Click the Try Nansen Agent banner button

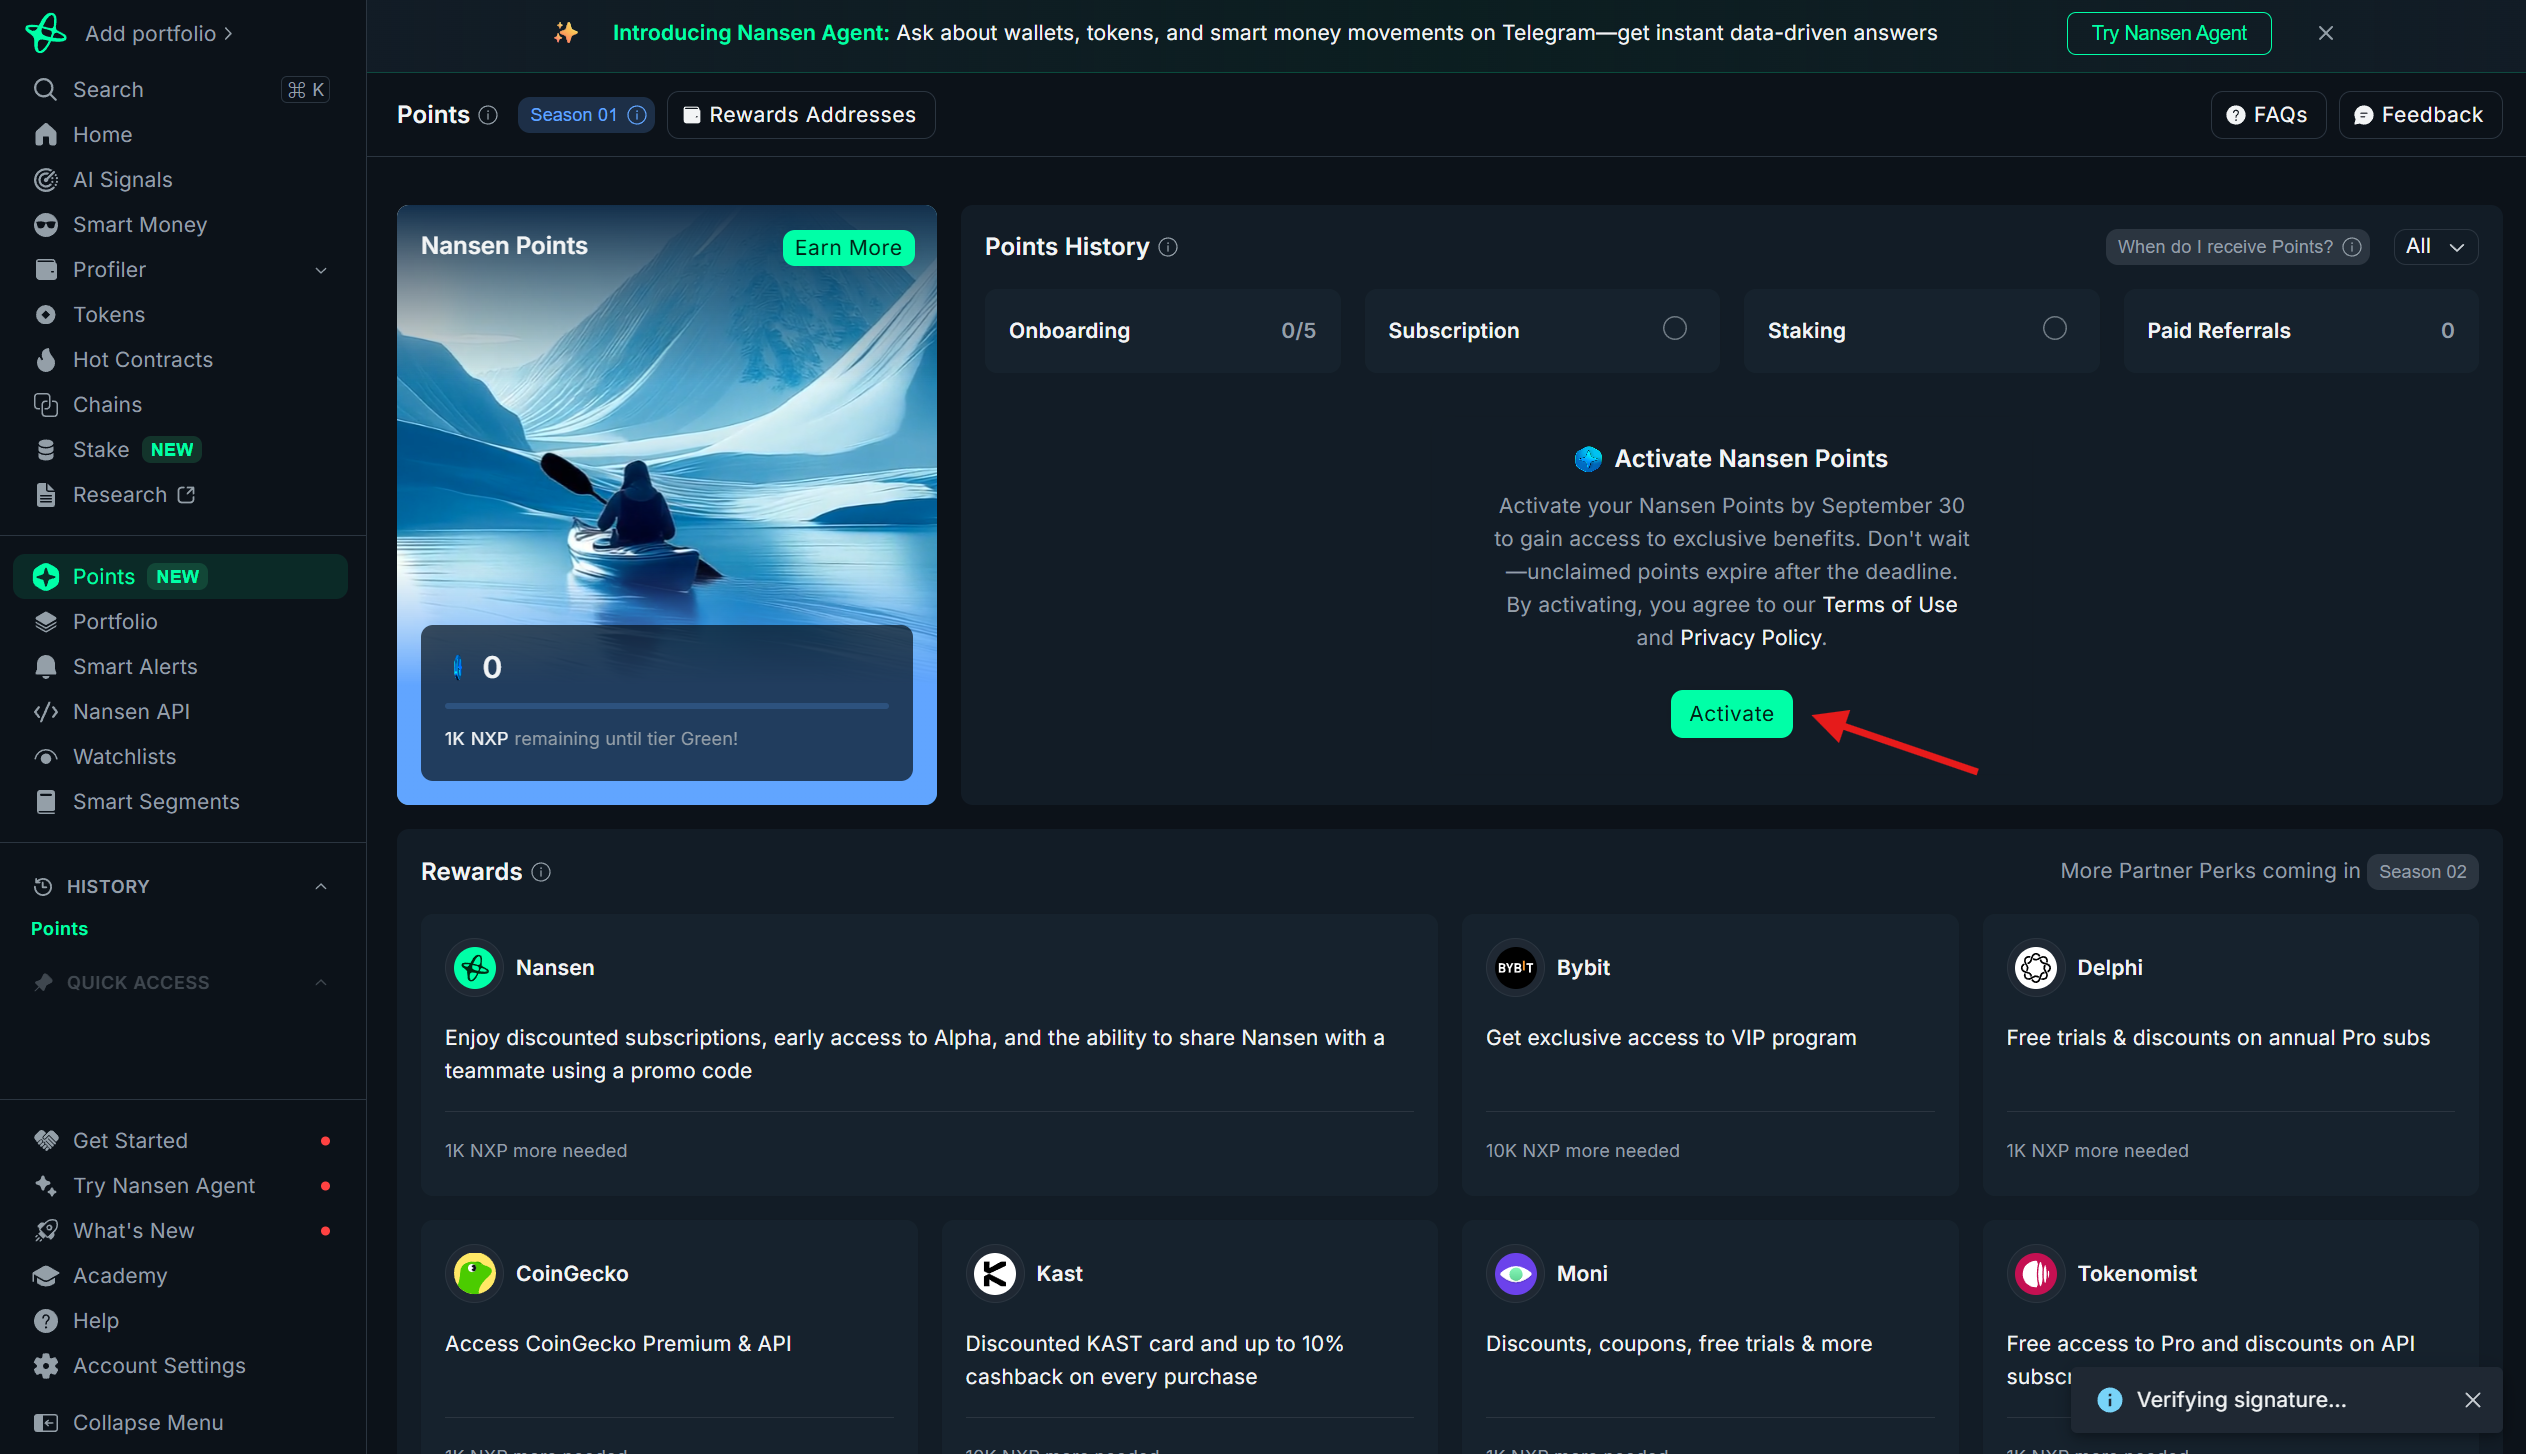(x=2168, y=33)
